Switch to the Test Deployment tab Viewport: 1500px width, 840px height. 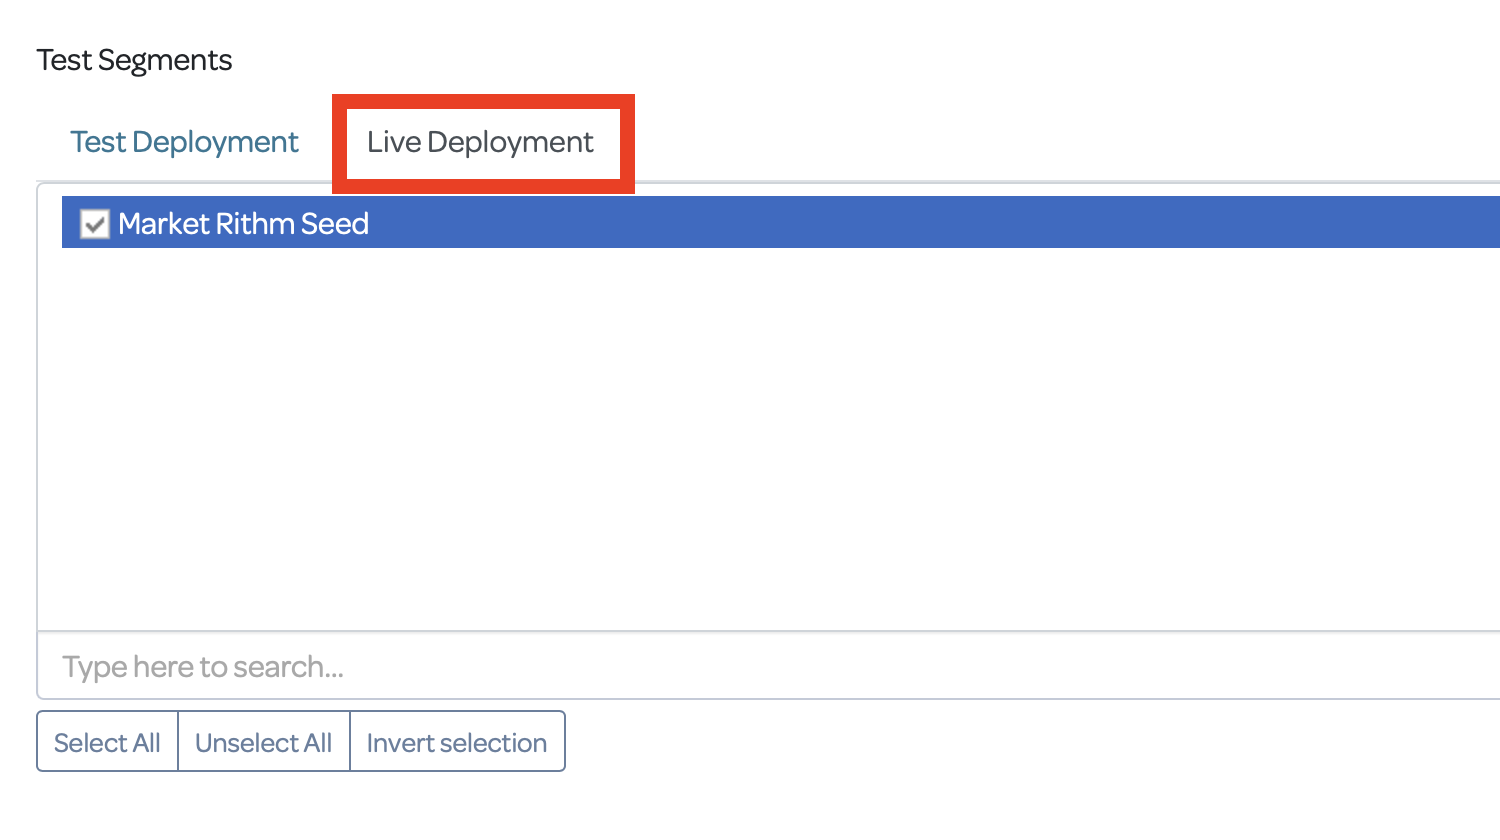pyautogui.click(x=184, y=142)
